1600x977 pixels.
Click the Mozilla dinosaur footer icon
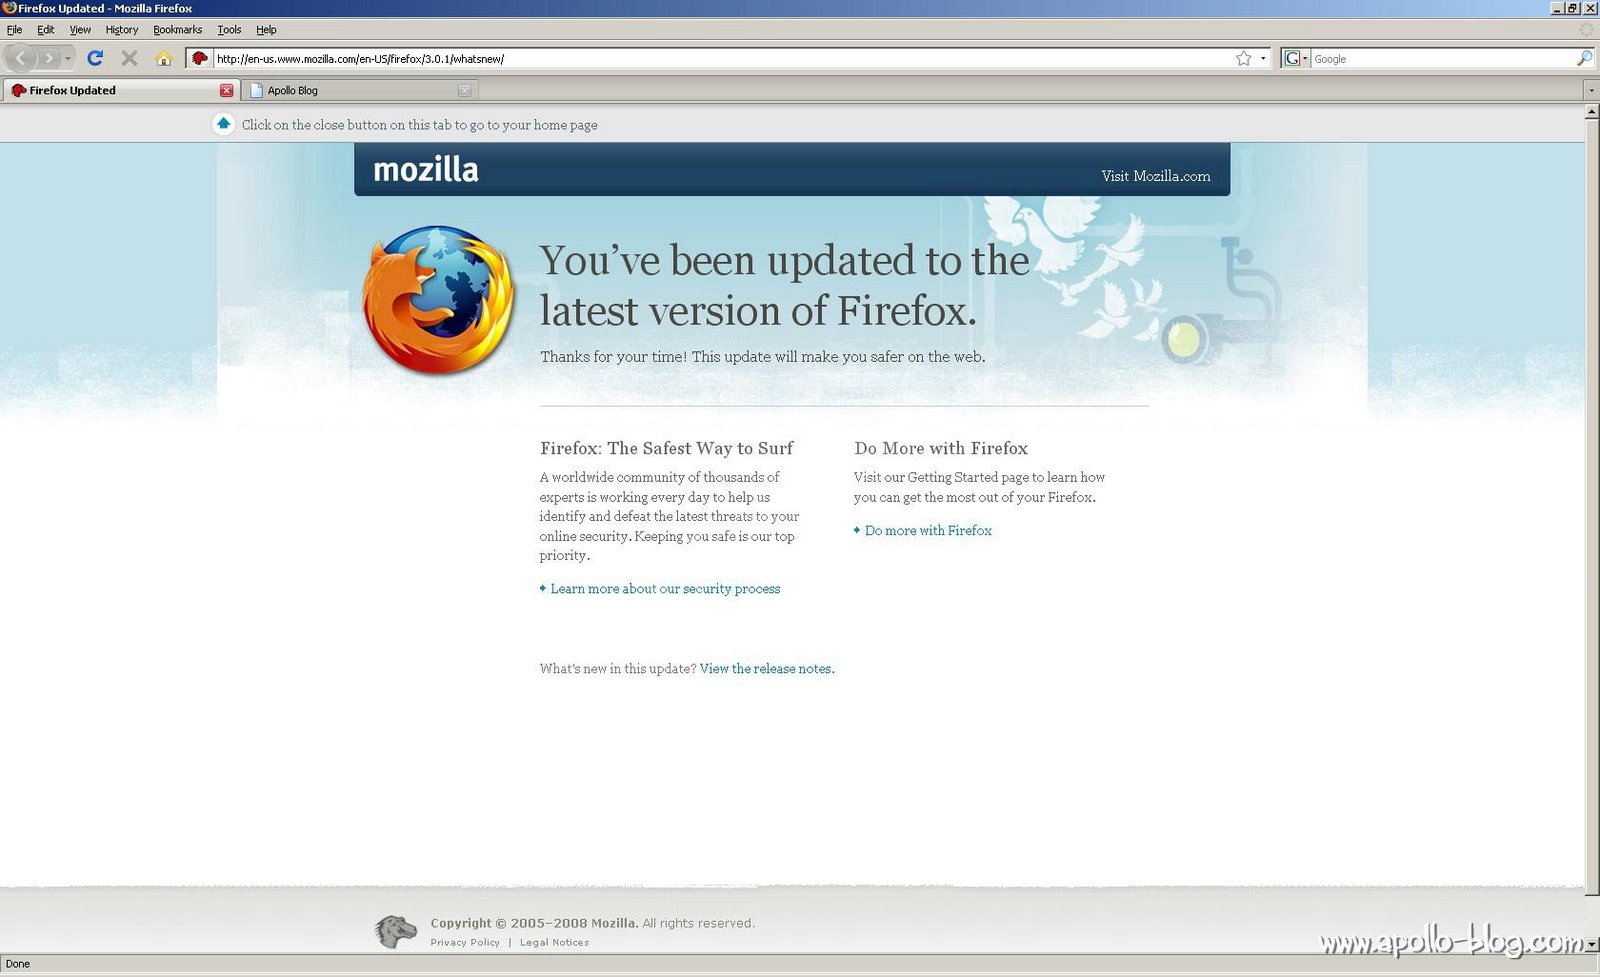click(x=395, y=931)
